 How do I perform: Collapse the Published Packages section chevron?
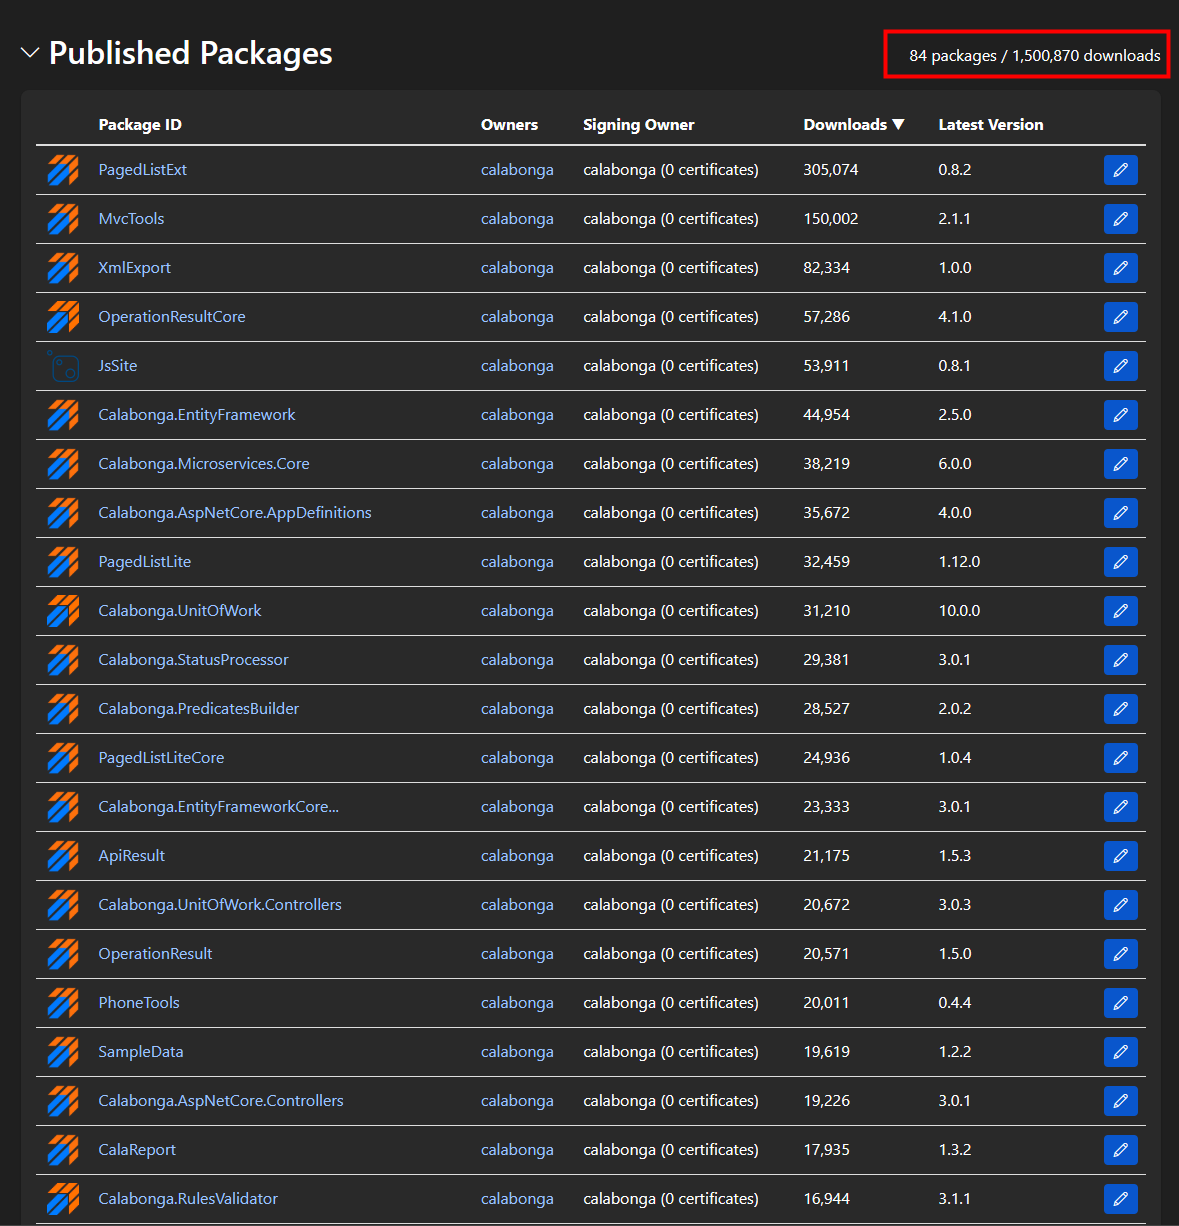click(x=30, y=53)
